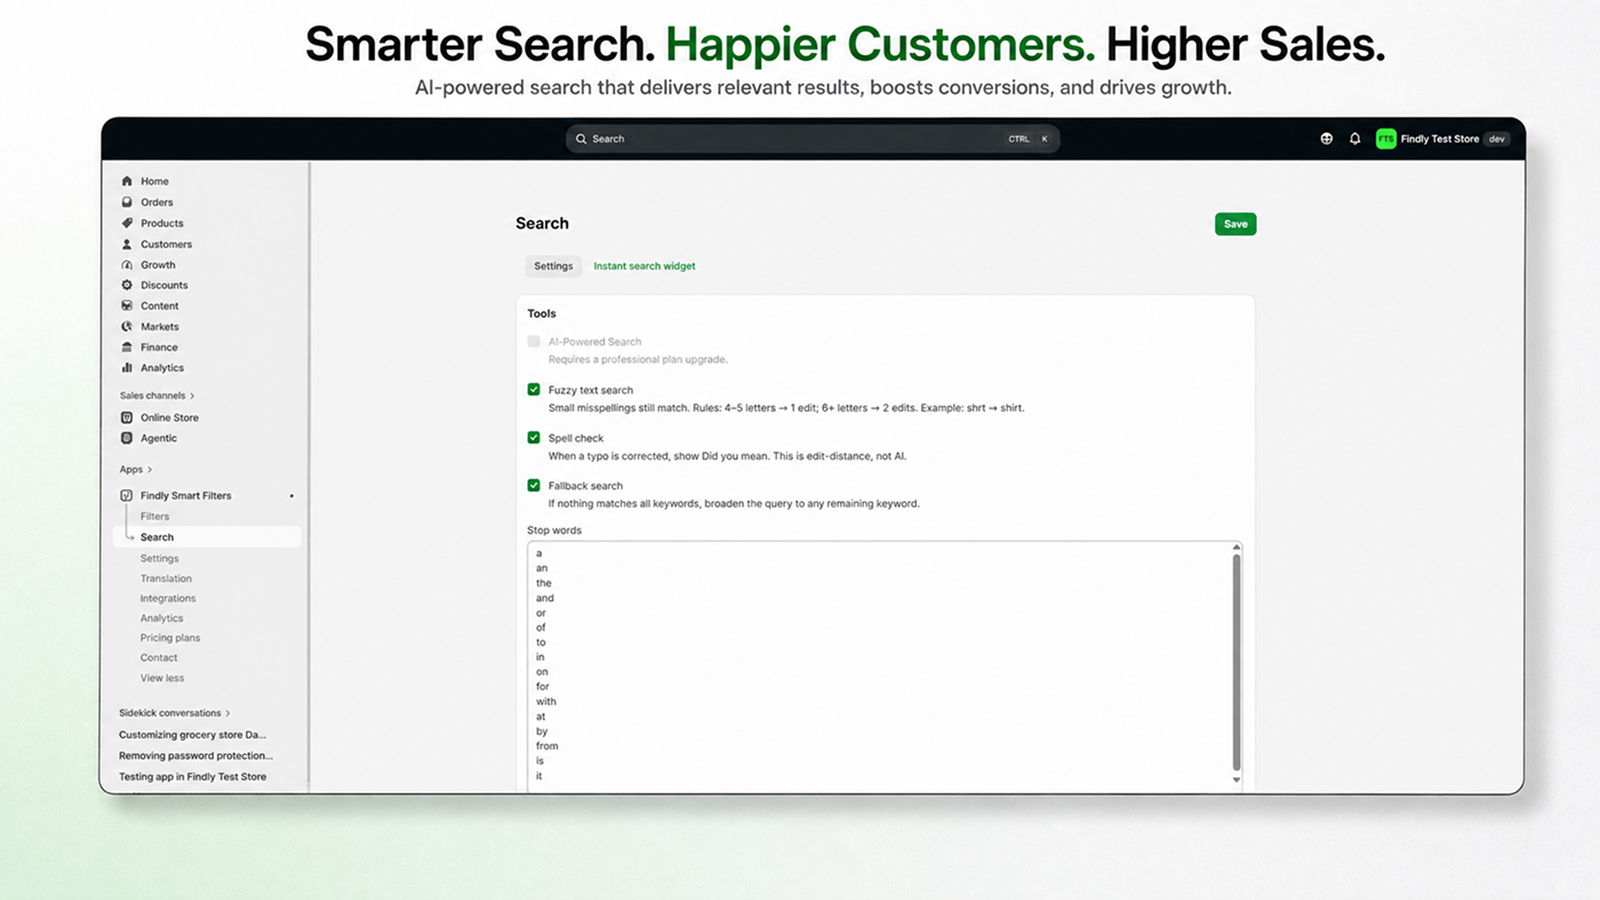Open the Home icon in sidebar

pyautogui.click(x=127, y=181)
